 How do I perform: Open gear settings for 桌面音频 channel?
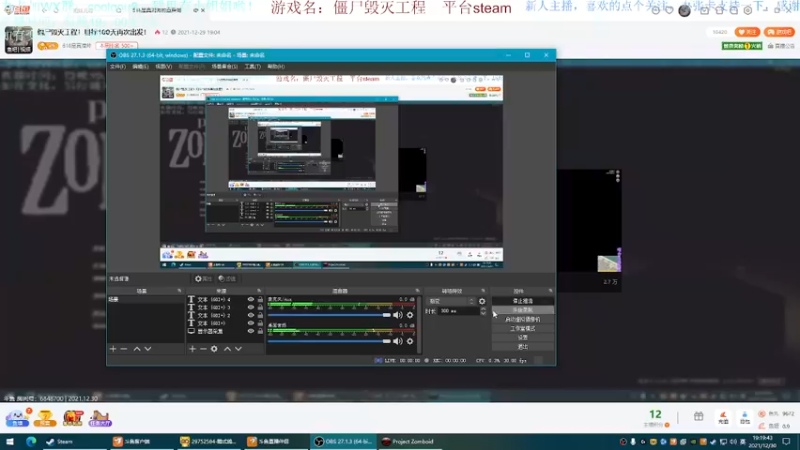(410, 341)
